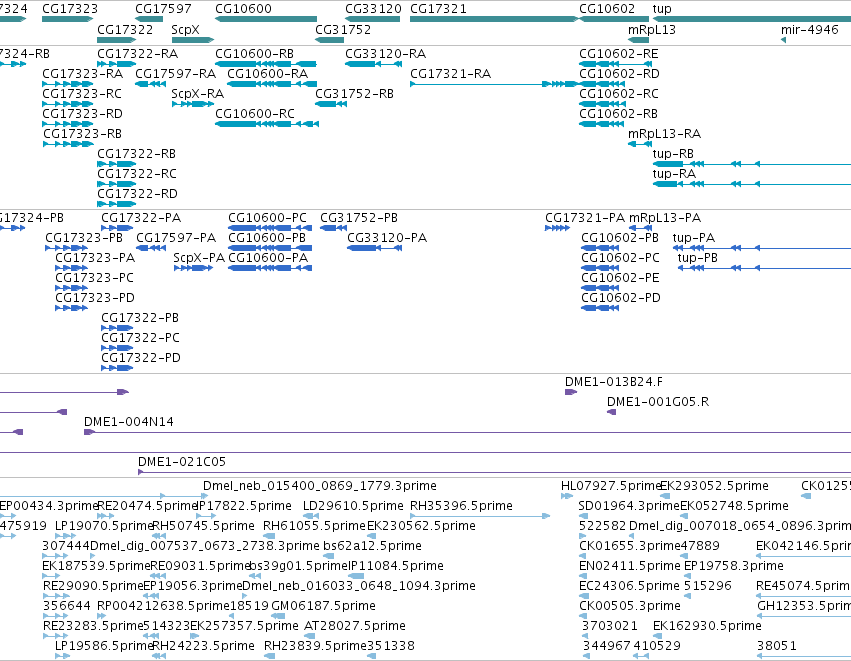Viewport: 851px width, 661px height.
Task: Click the mRpL13 gene label
Action: click(652, 29)
